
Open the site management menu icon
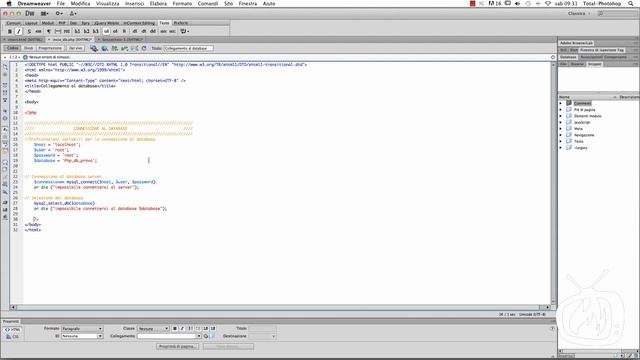tap(73, 13)
